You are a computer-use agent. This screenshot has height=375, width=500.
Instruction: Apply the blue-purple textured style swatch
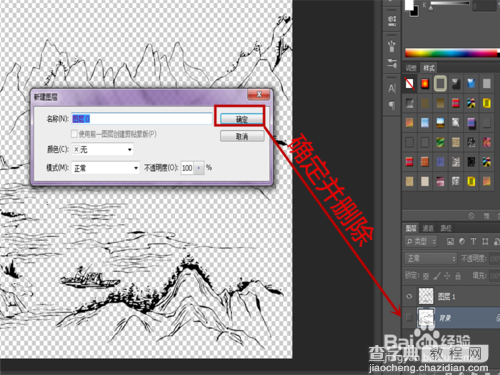coord(440,162)
